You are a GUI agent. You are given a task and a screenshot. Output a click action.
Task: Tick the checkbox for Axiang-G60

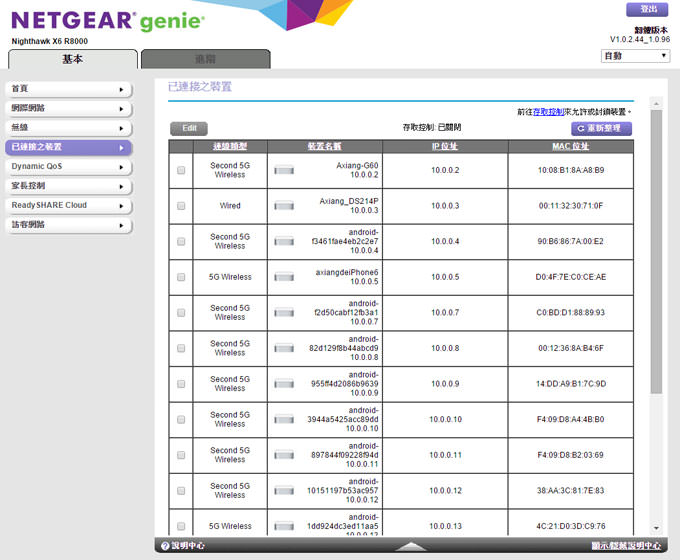181,170
